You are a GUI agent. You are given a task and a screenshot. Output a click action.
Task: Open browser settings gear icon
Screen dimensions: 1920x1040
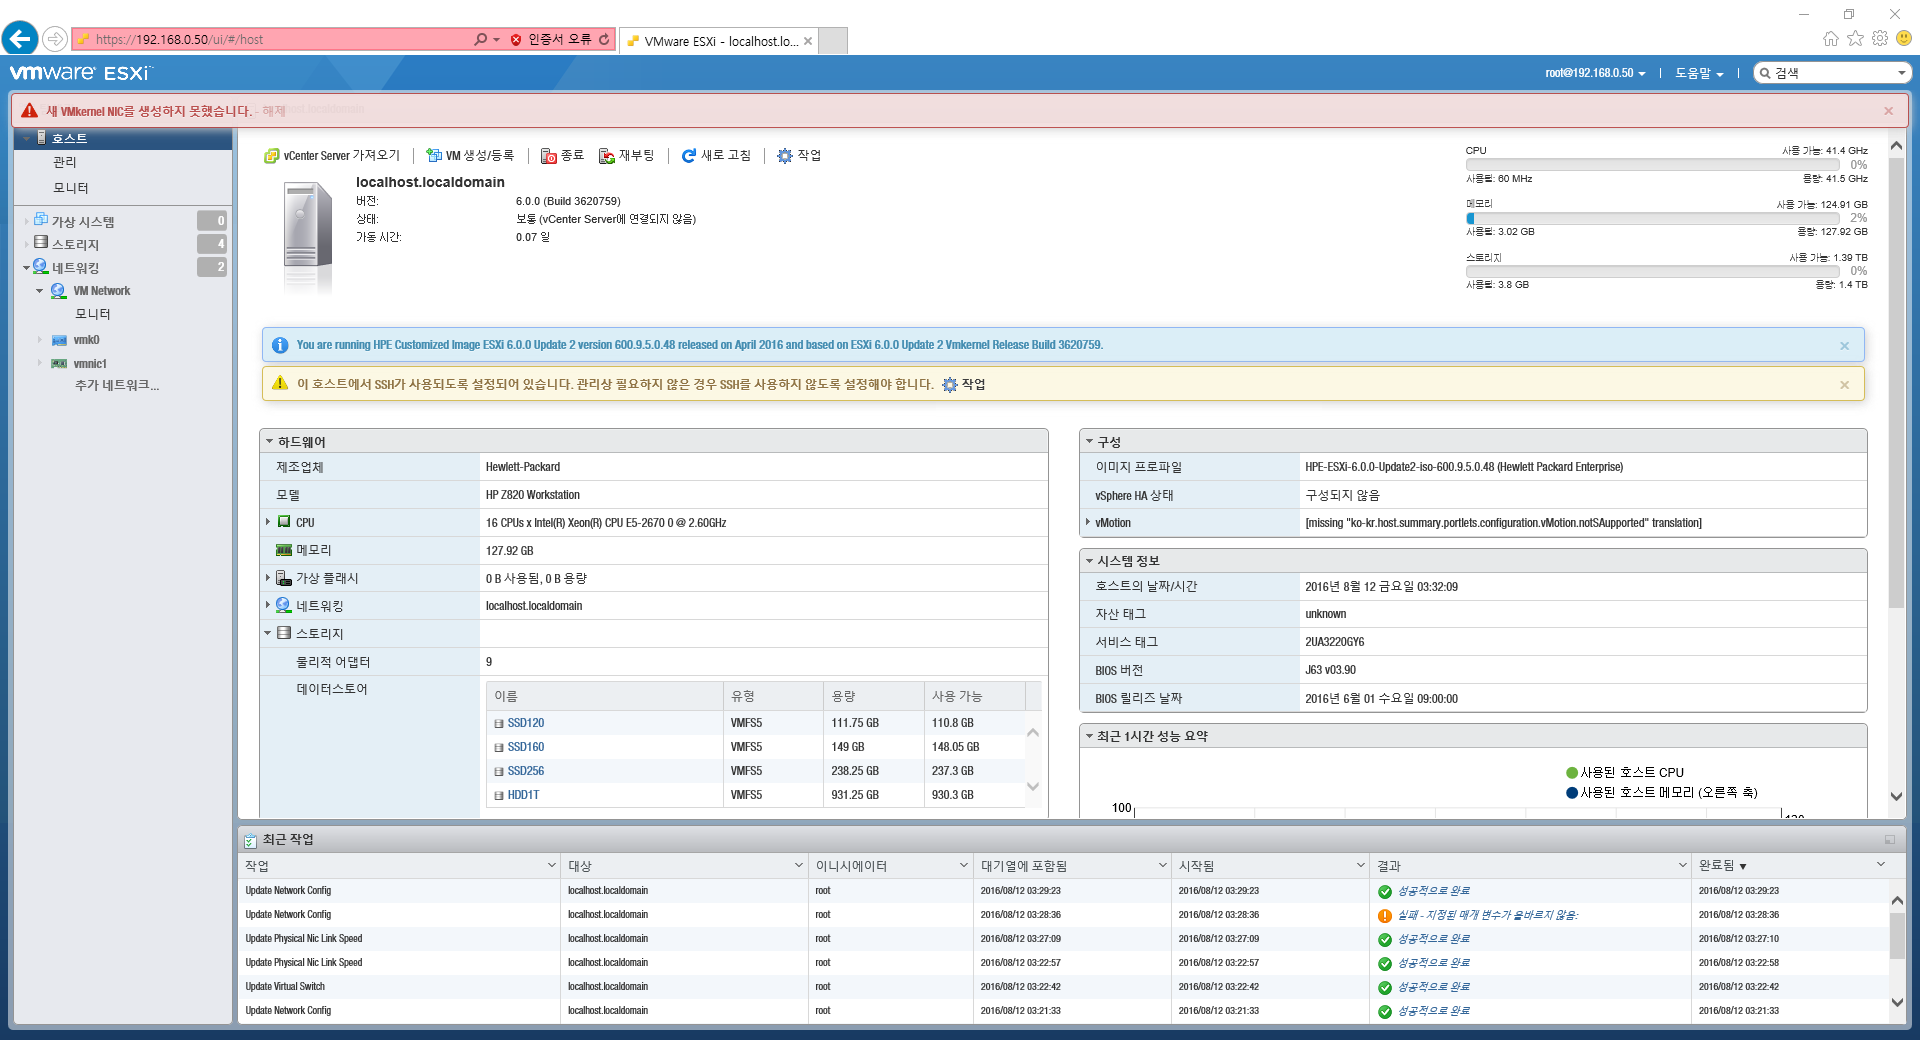tap(1880, 38)
